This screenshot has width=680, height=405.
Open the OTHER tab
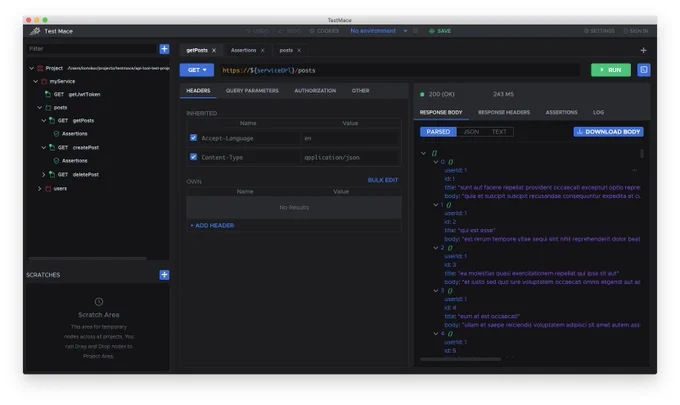coord(360,91)
